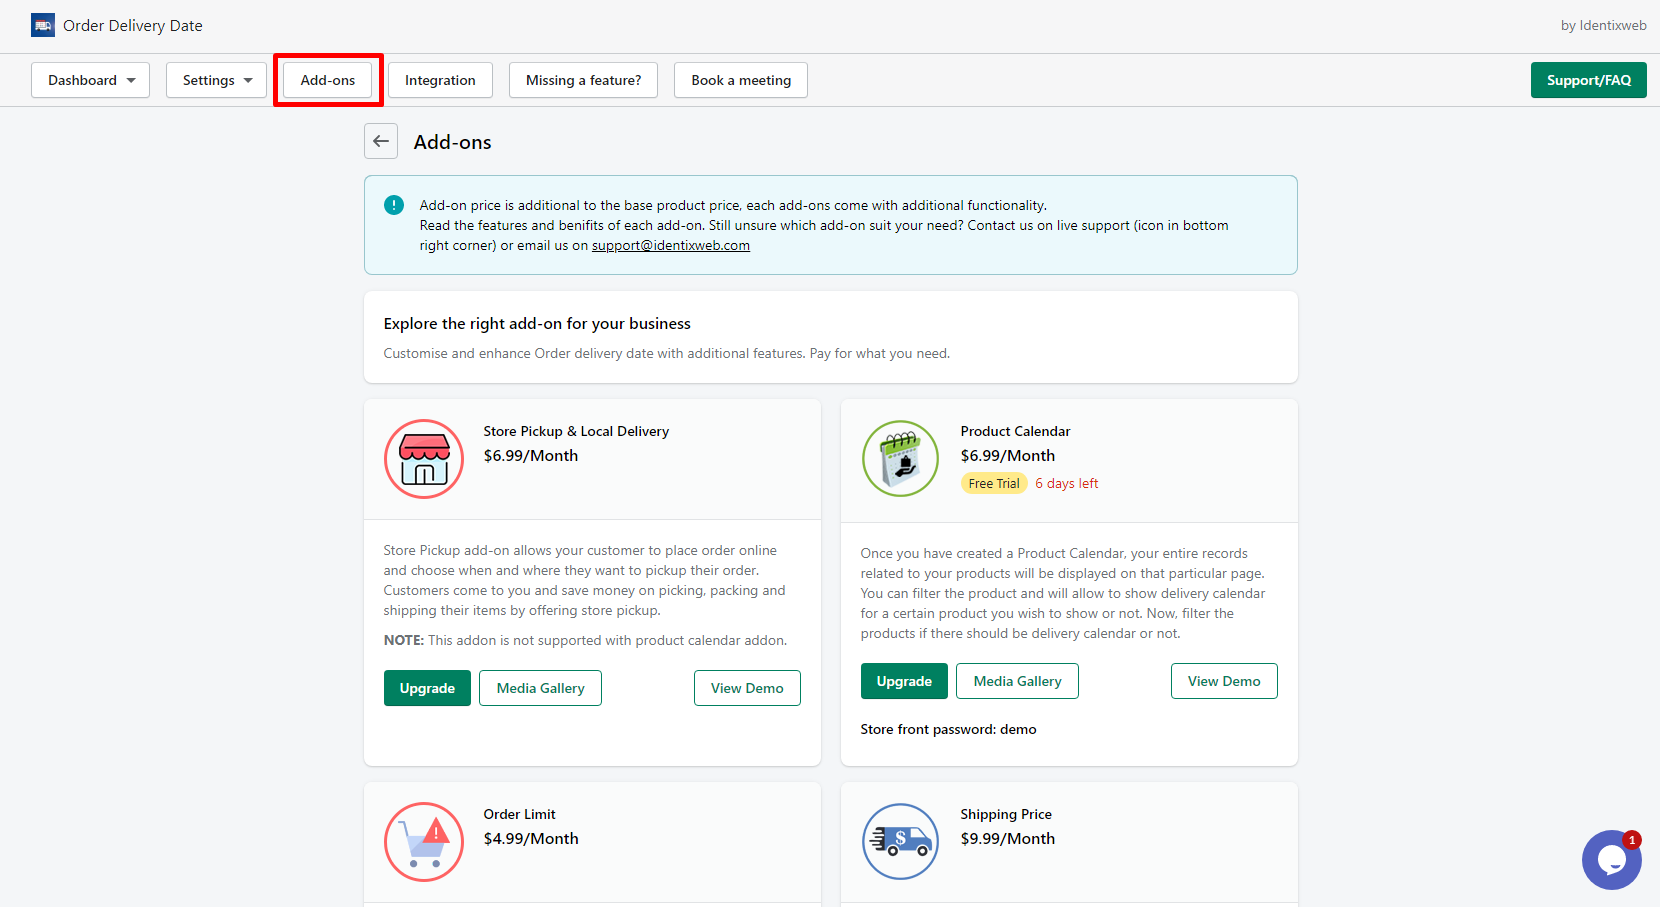Click the Free Trial badge
1660x907 pixels.
(994, 483)
